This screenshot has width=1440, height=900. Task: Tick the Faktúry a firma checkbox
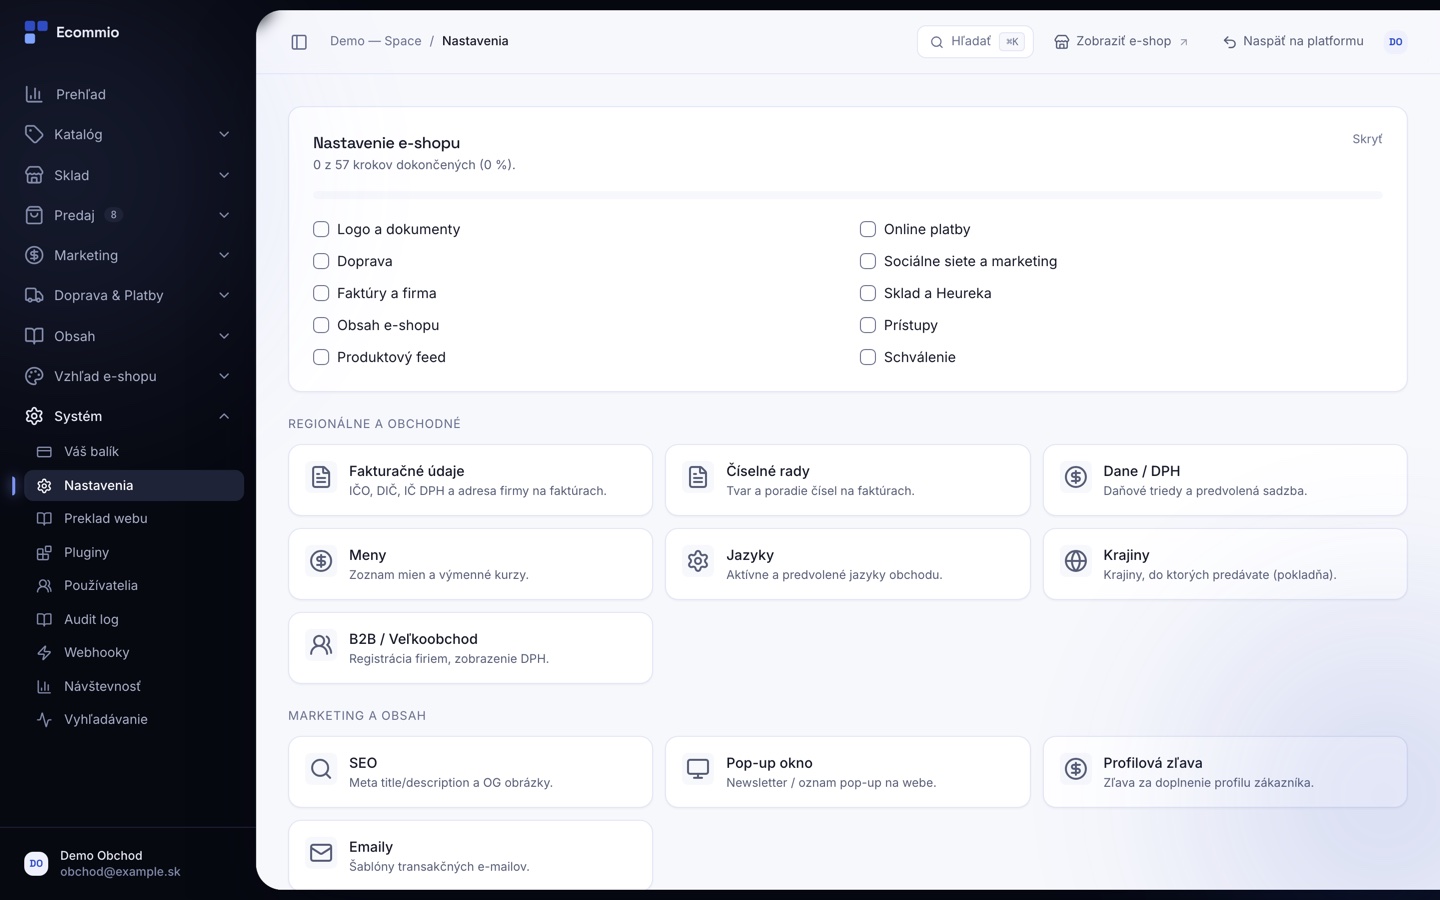point(321,293)
